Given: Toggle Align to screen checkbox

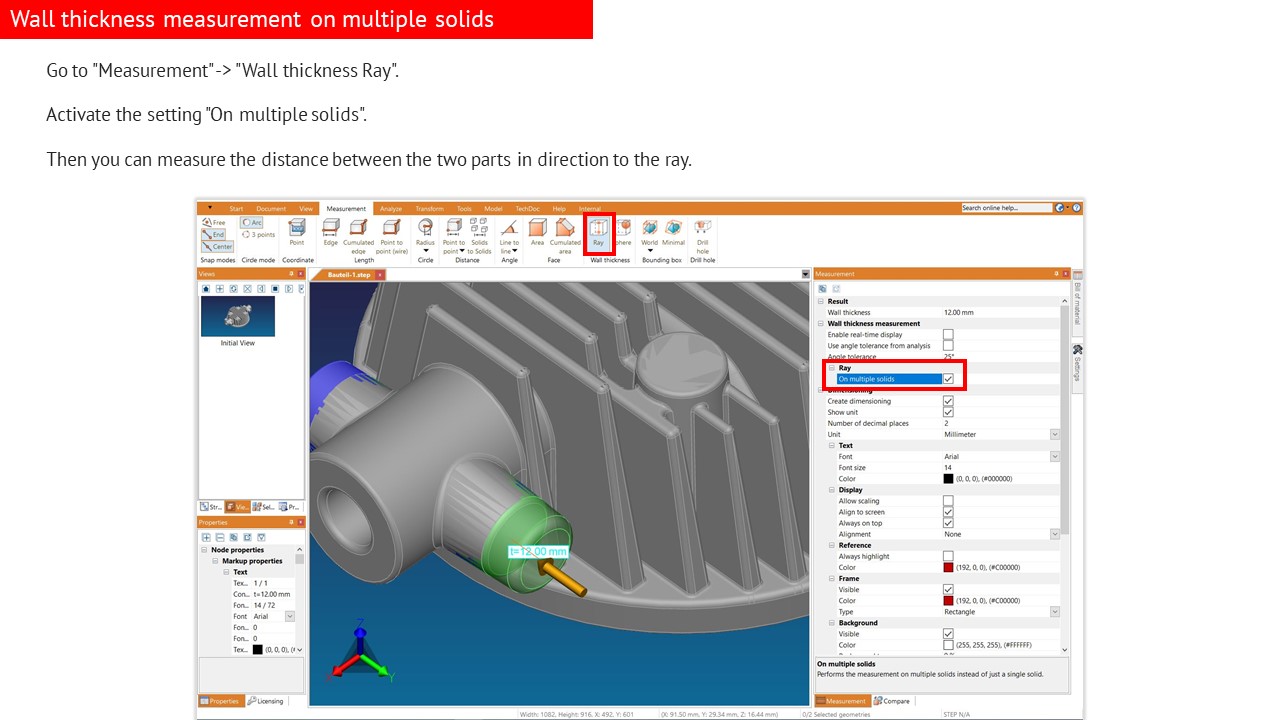Looking at the screenshot, I should [x=948, y=512].
